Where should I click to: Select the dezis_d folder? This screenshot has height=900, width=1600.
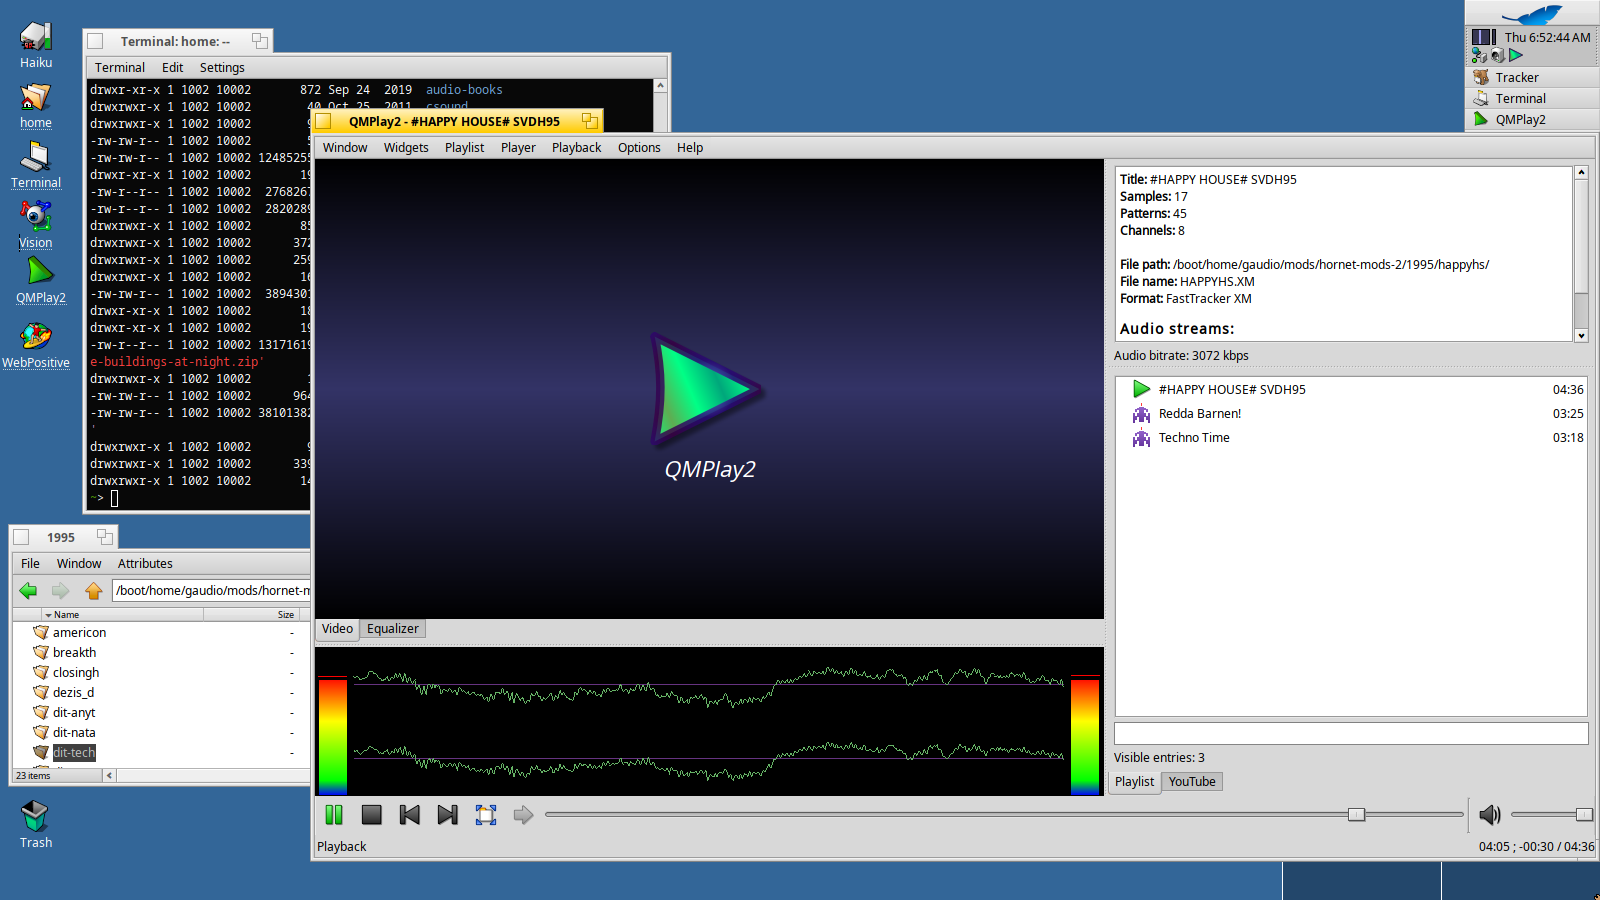pos(73,693)
